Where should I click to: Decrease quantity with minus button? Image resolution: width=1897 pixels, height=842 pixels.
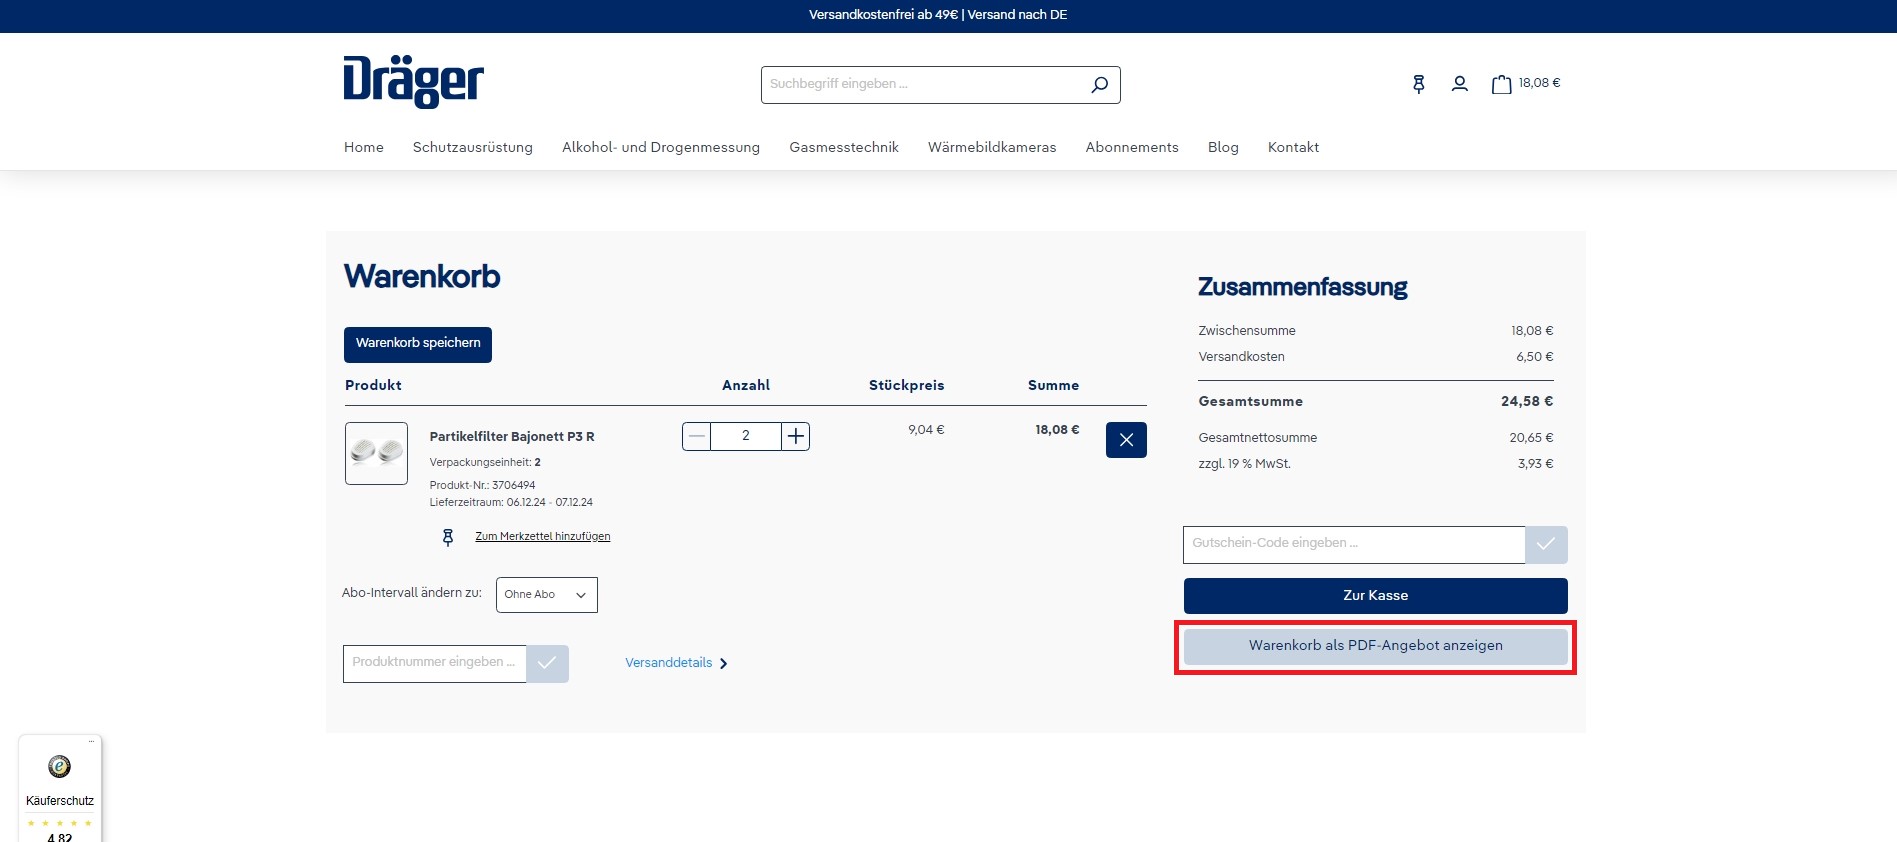[697, 436]
